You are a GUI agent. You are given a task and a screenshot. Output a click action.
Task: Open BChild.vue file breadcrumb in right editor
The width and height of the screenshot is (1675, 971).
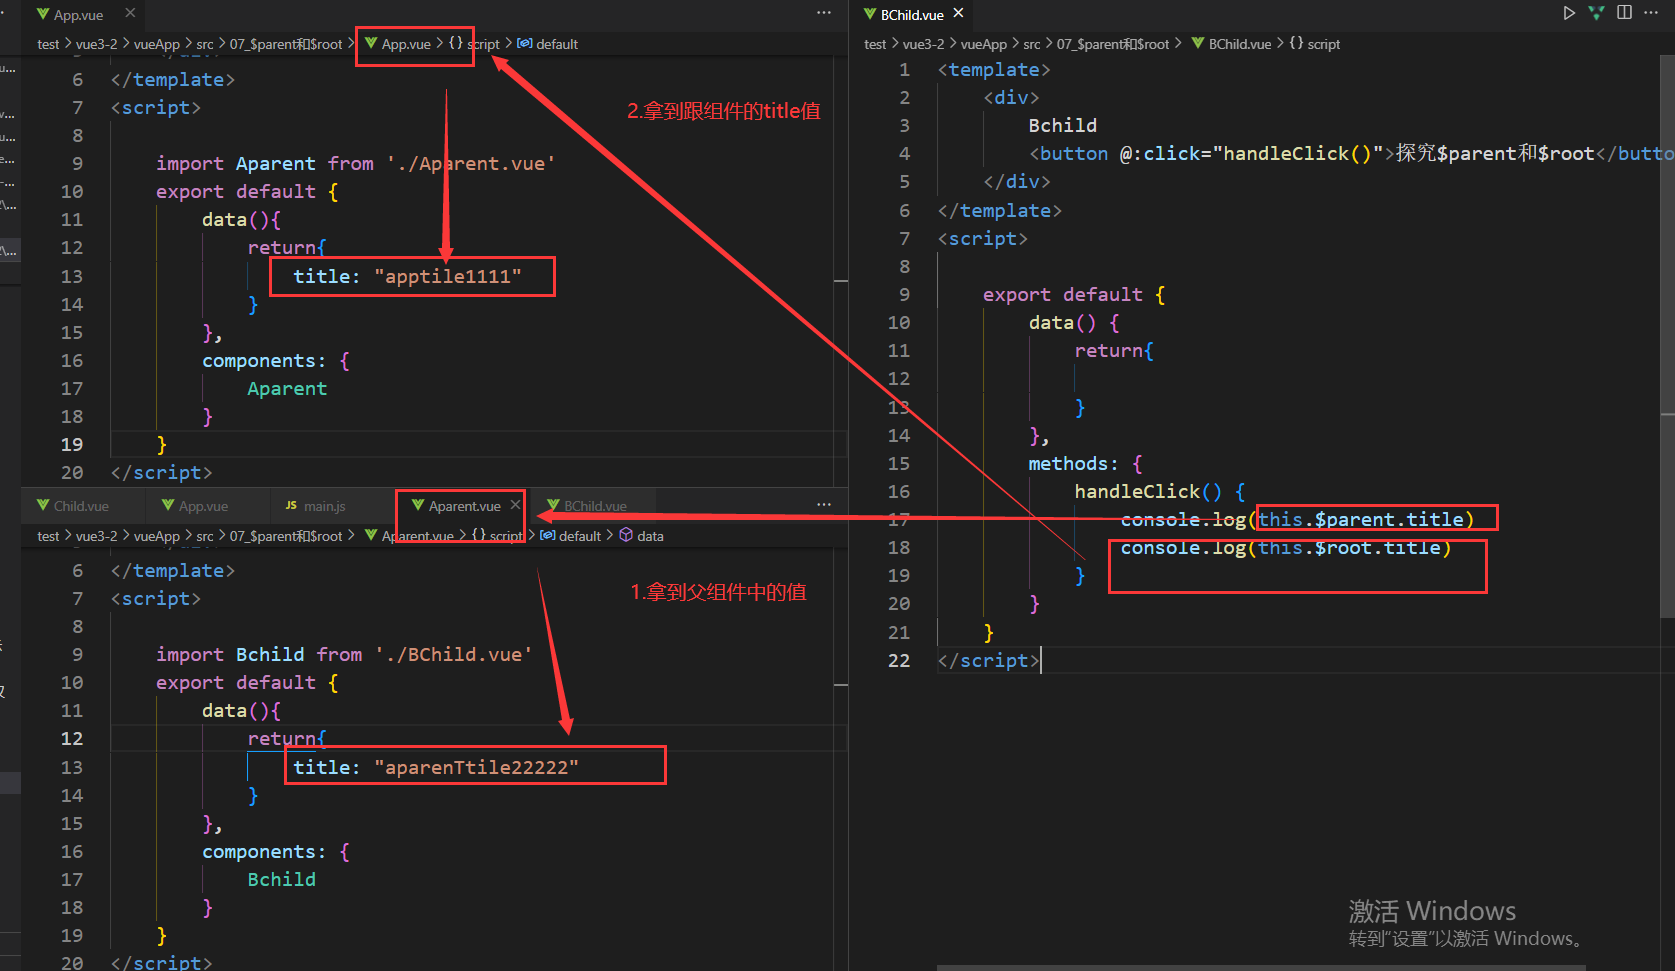1240,44
